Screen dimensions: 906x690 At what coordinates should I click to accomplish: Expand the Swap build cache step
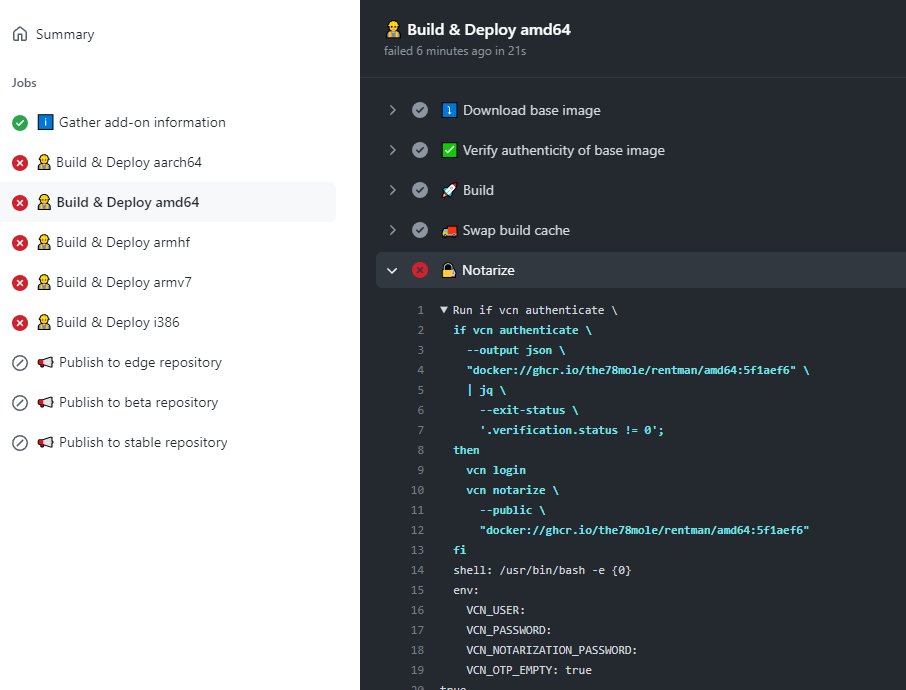(x=393, y=230)
